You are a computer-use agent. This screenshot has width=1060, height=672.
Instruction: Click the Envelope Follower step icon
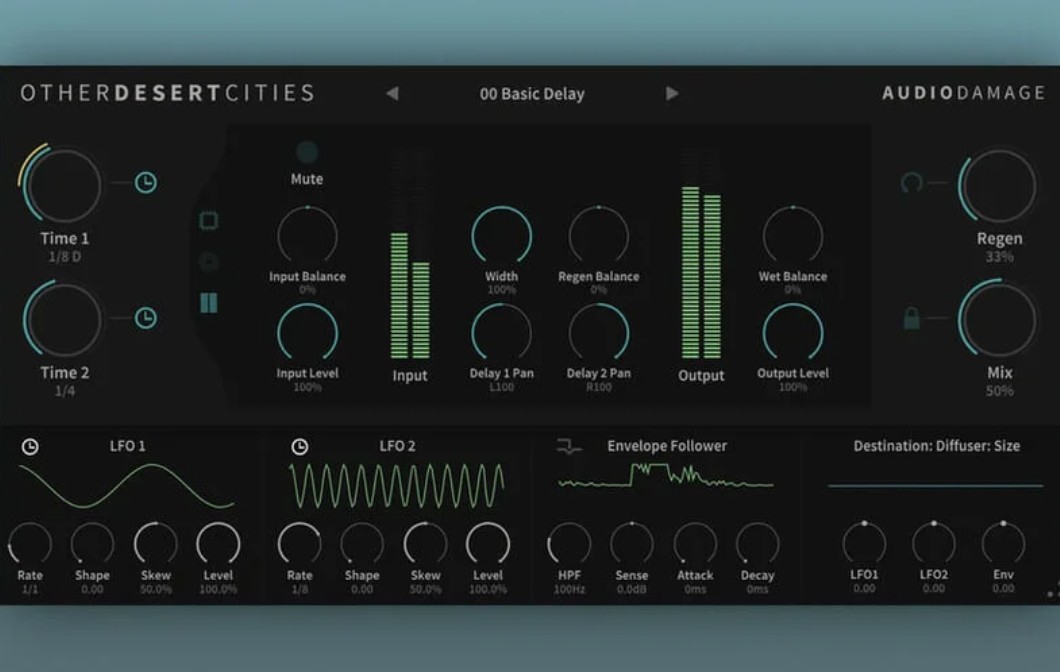[569, 447]
